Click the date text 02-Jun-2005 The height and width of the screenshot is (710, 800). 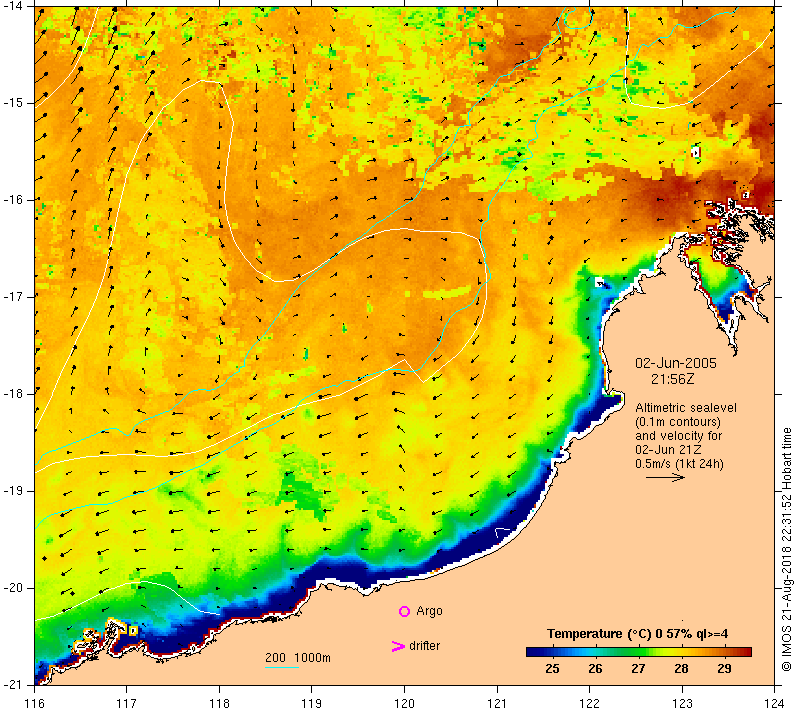tap(676, 363)
